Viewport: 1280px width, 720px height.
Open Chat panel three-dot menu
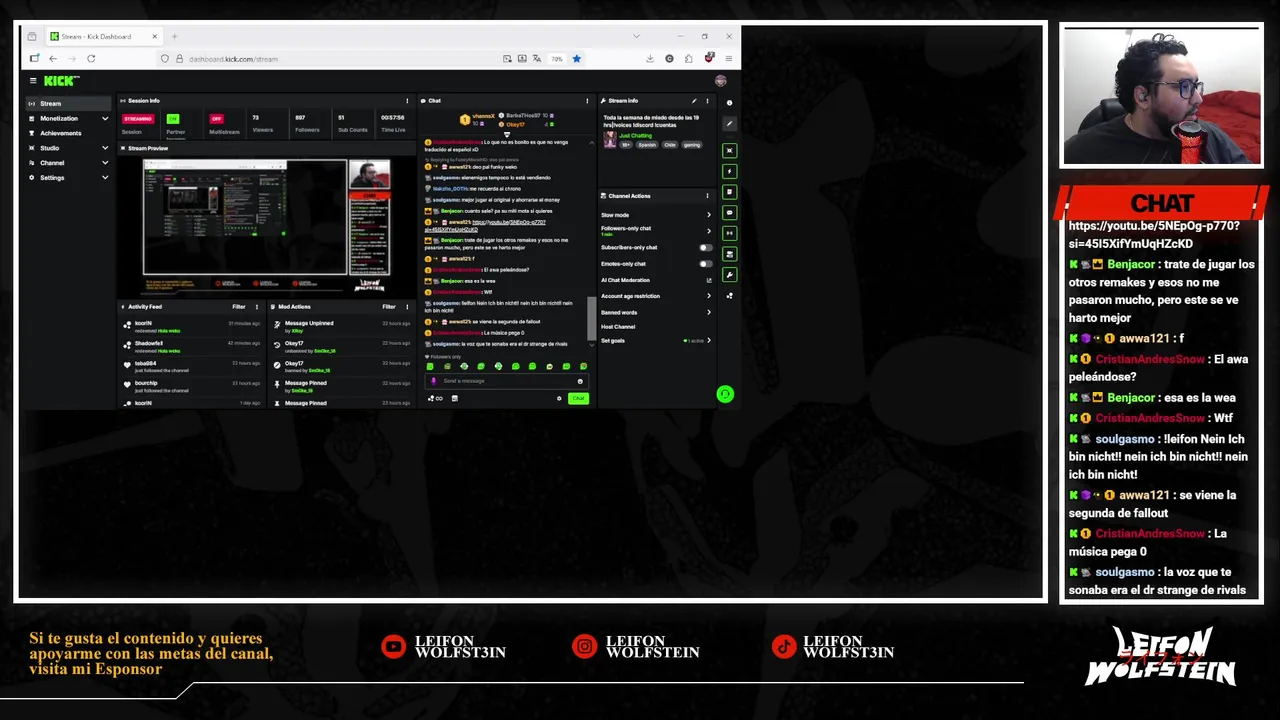(x=587, y=101)
